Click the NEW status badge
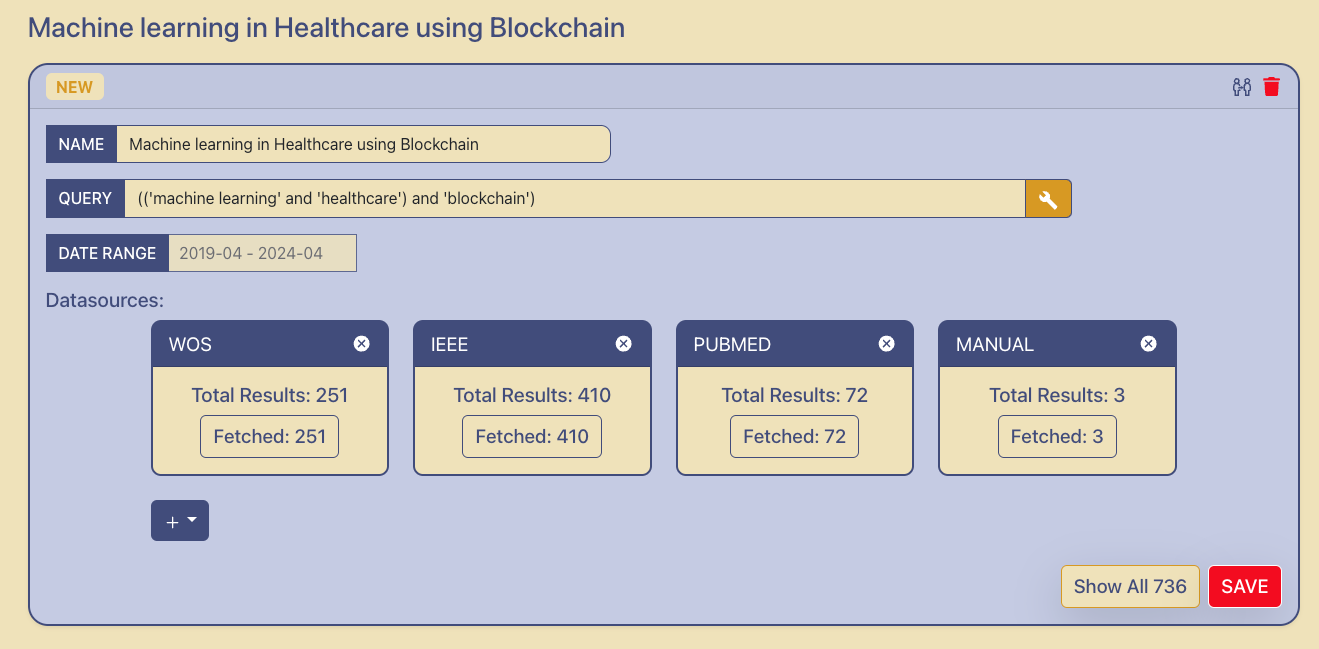Viewport: 1319px width, 649px height. pyautogui.click(x=75, y=87)
